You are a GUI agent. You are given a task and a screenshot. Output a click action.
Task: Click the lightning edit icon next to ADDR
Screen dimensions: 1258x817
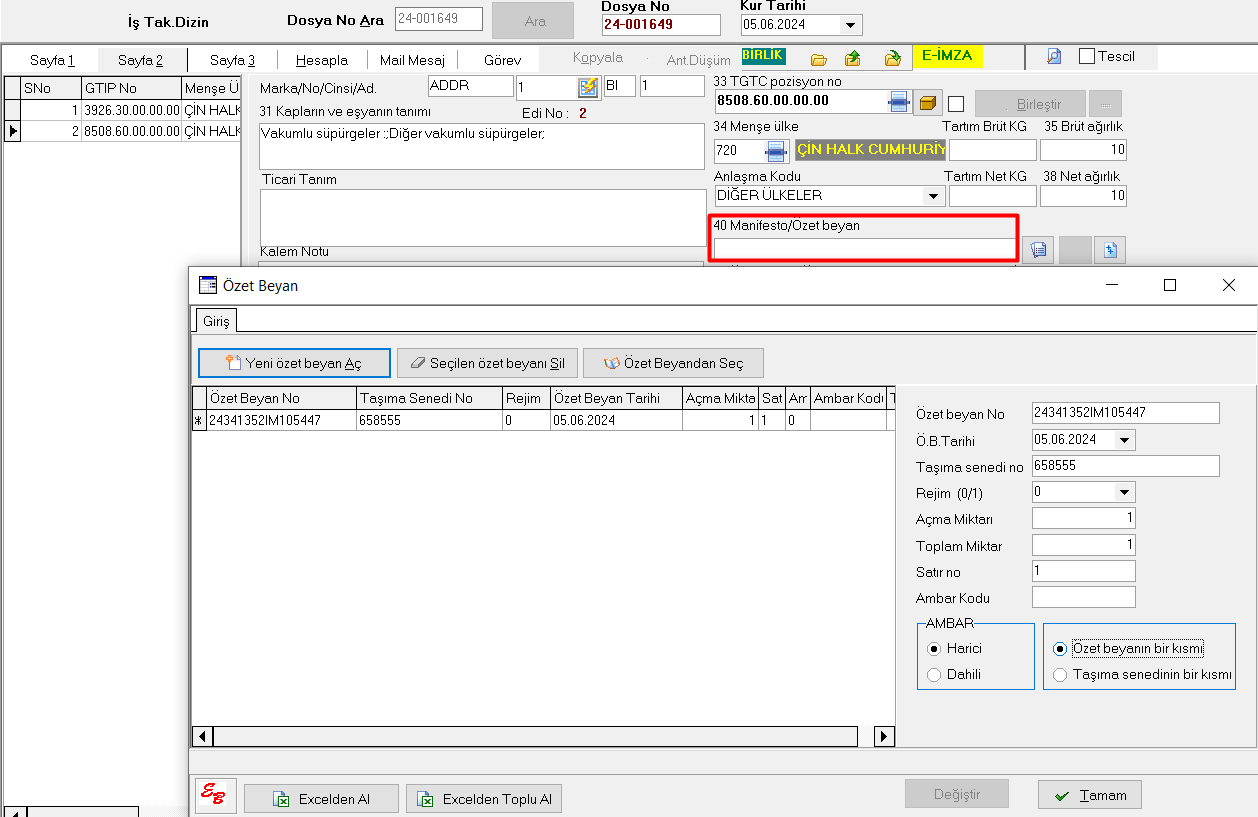(x=588, y=87)
